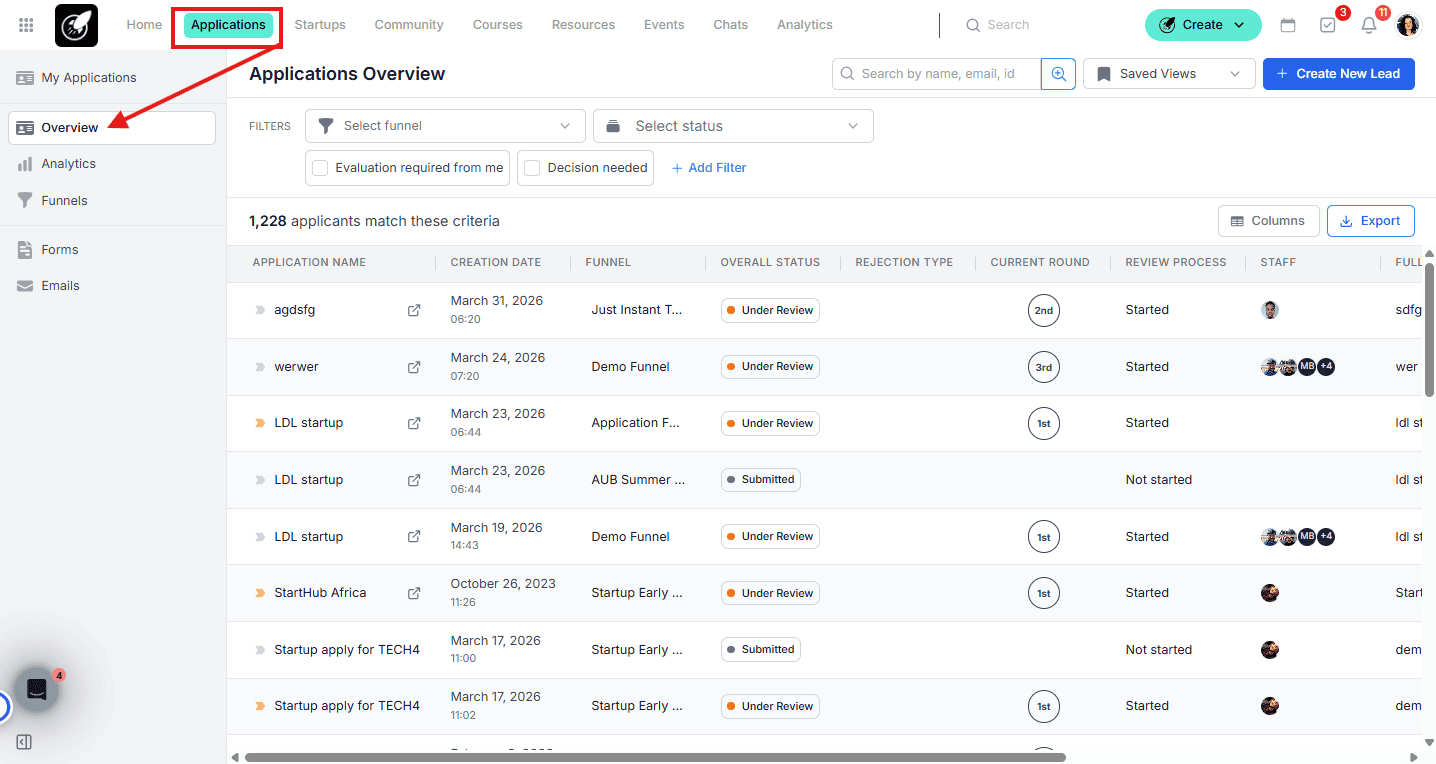Open the Analytics tab in top navigation
The height and width of the screenshot is (764, 1436).
[805, 25]
